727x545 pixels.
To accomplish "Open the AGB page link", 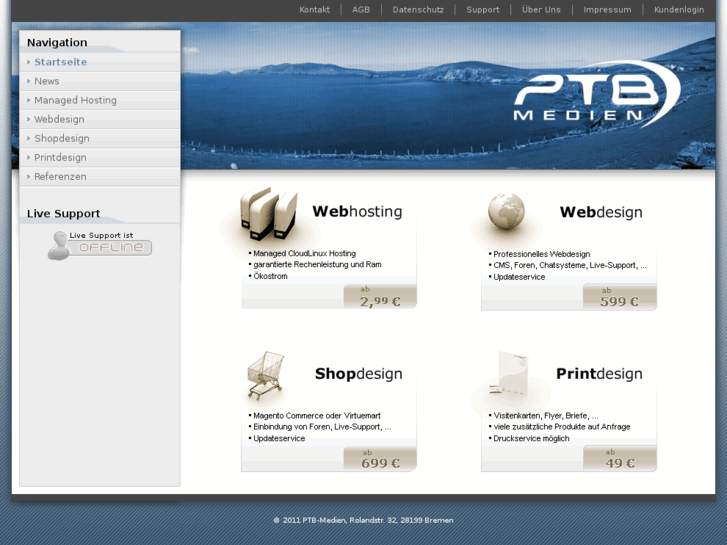I will coord(361,10).
